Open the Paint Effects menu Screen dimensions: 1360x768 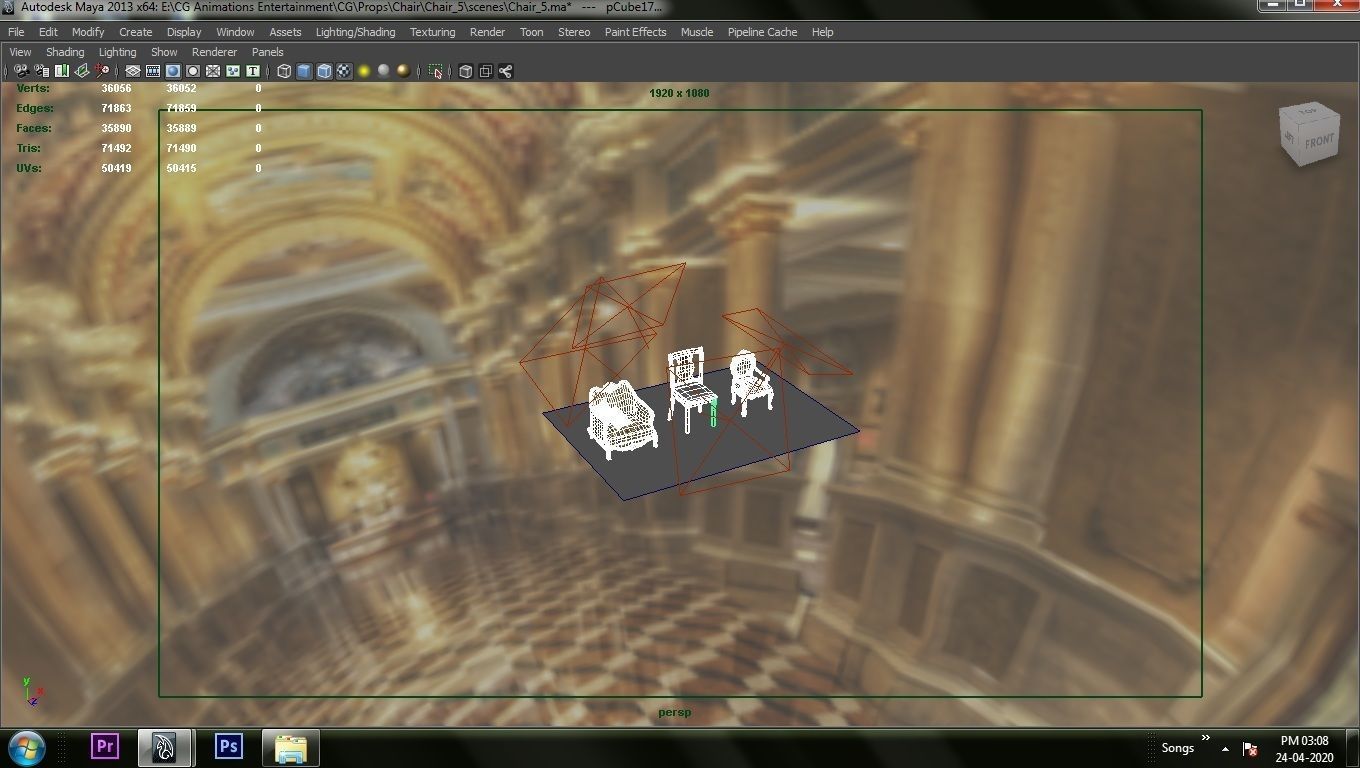point(635,32)
